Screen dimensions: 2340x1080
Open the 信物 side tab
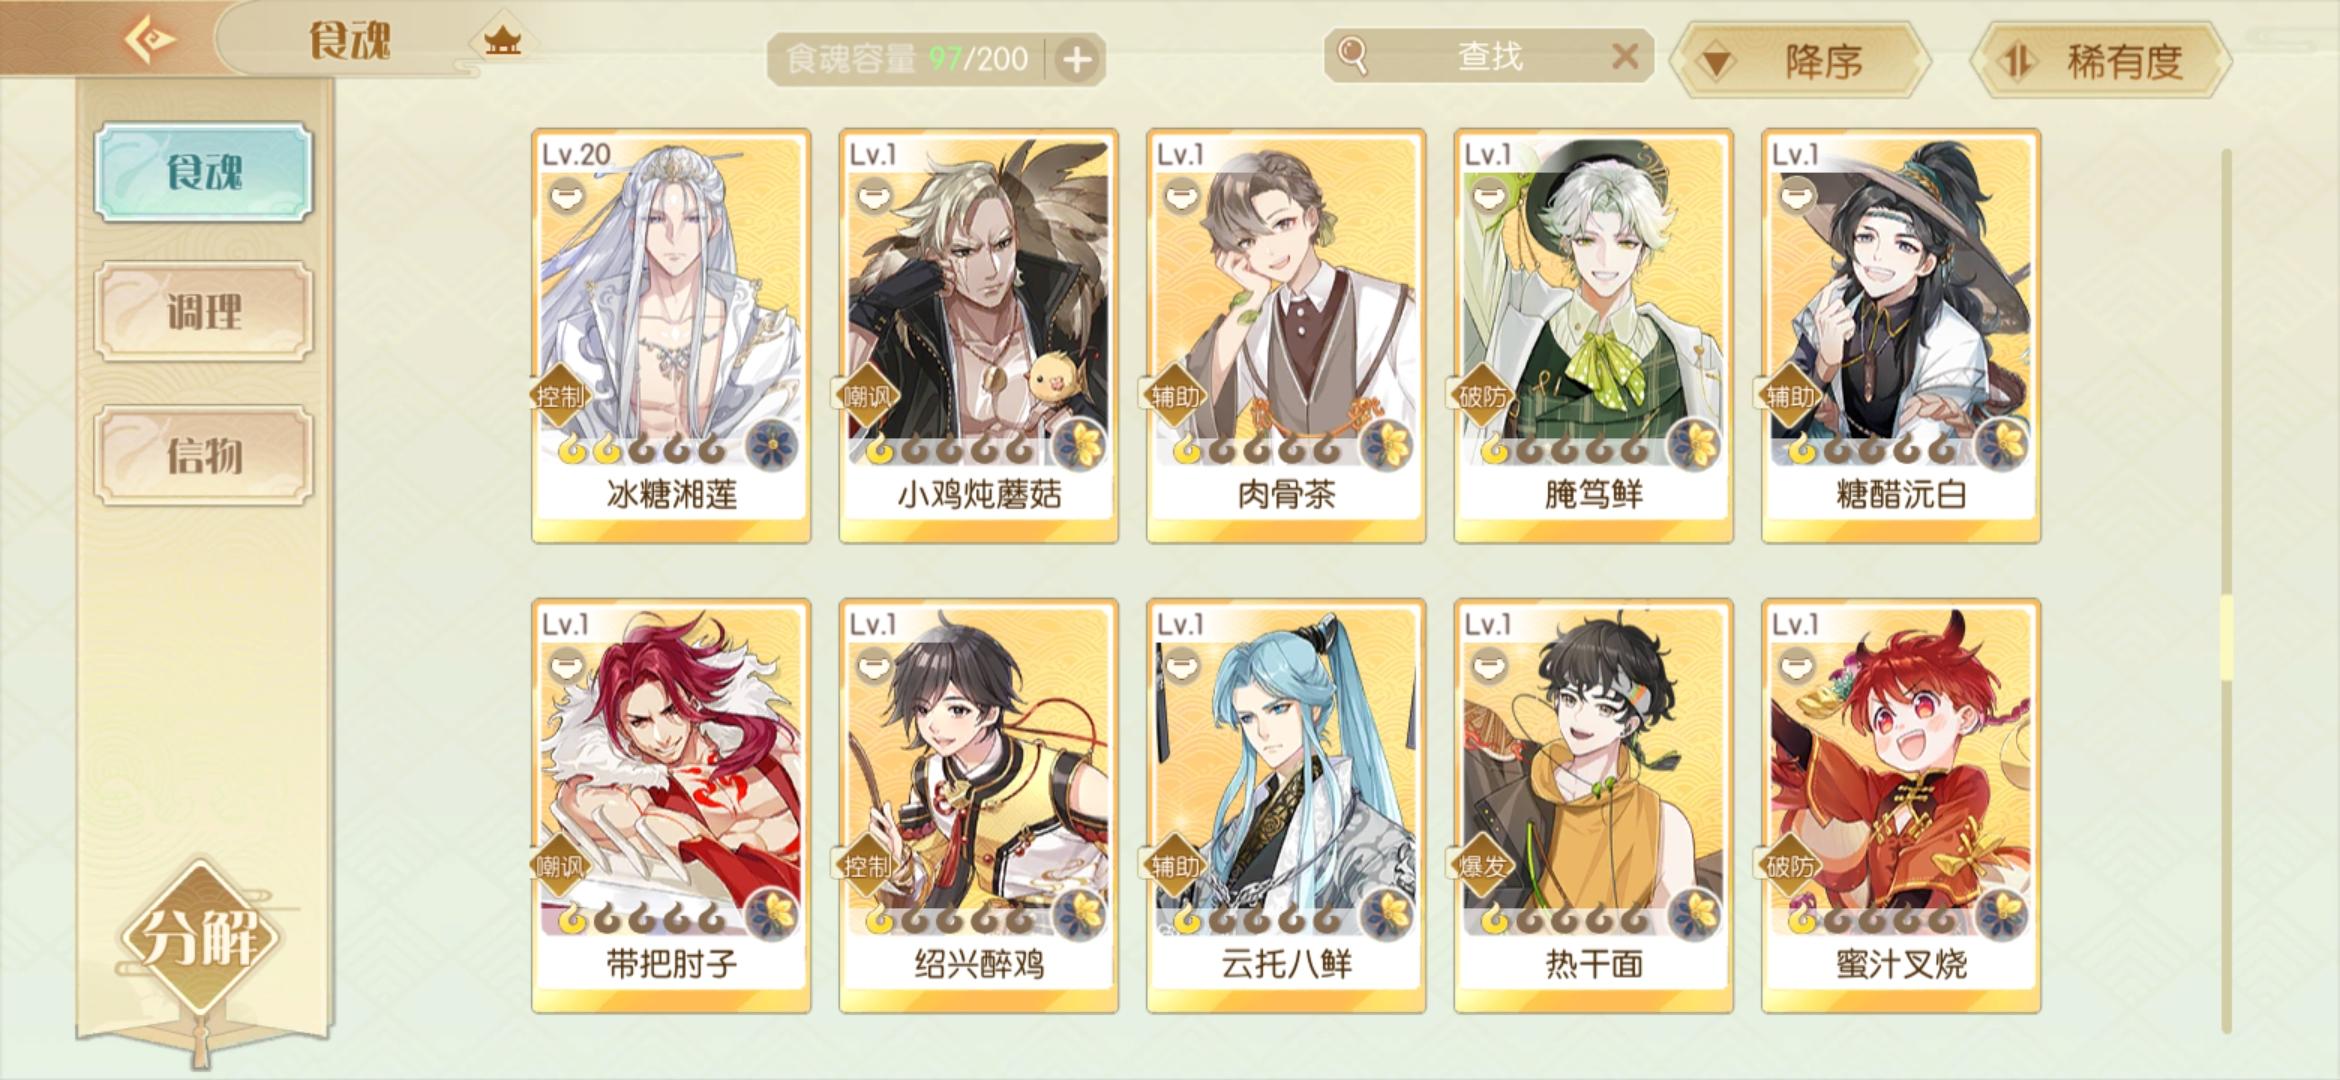tap(204, 455)
